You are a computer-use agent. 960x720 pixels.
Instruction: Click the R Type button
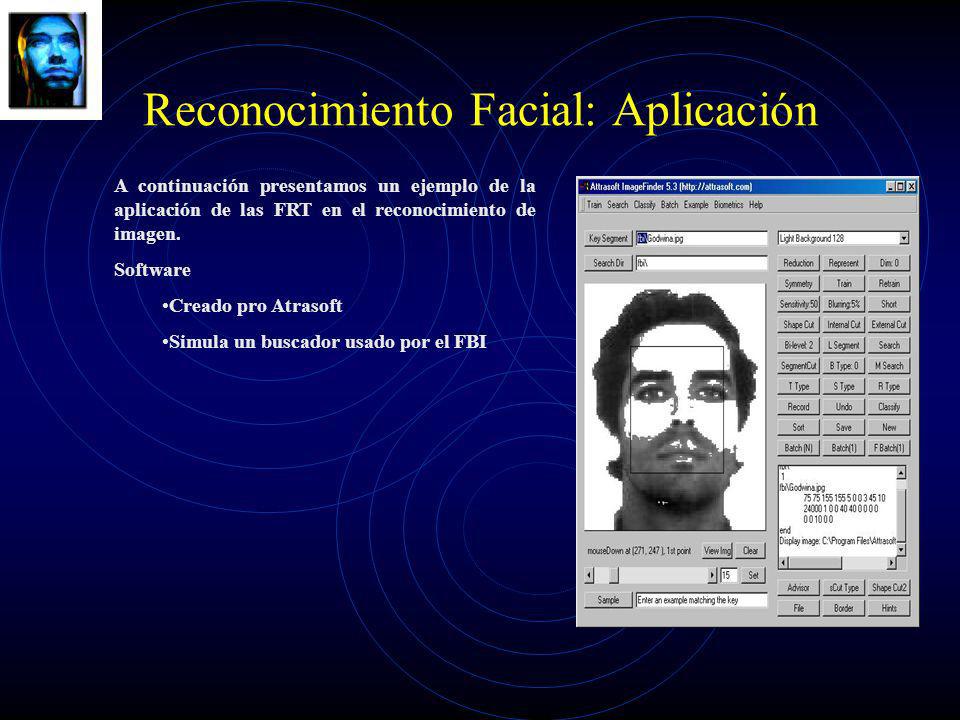[889, 386]
